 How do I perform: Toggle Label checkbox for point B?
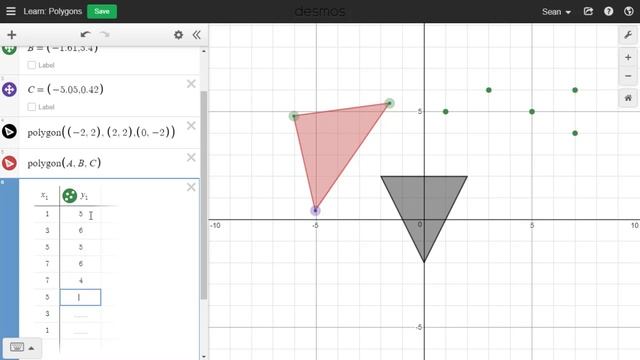[31, 65]
